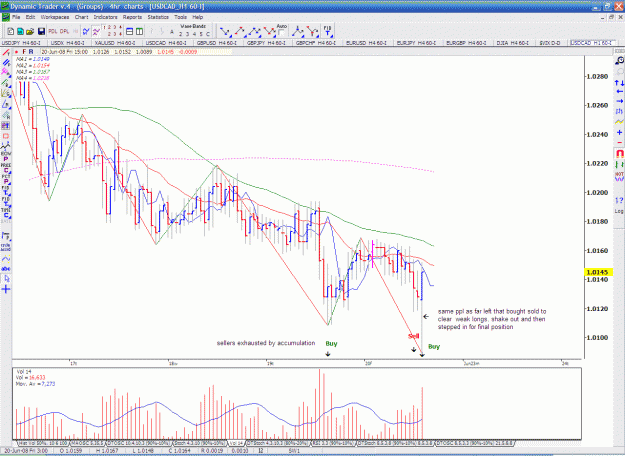Screen dimensions: 625x456
Task: Open the Workspaces menu
Action: tap(55, 17)
